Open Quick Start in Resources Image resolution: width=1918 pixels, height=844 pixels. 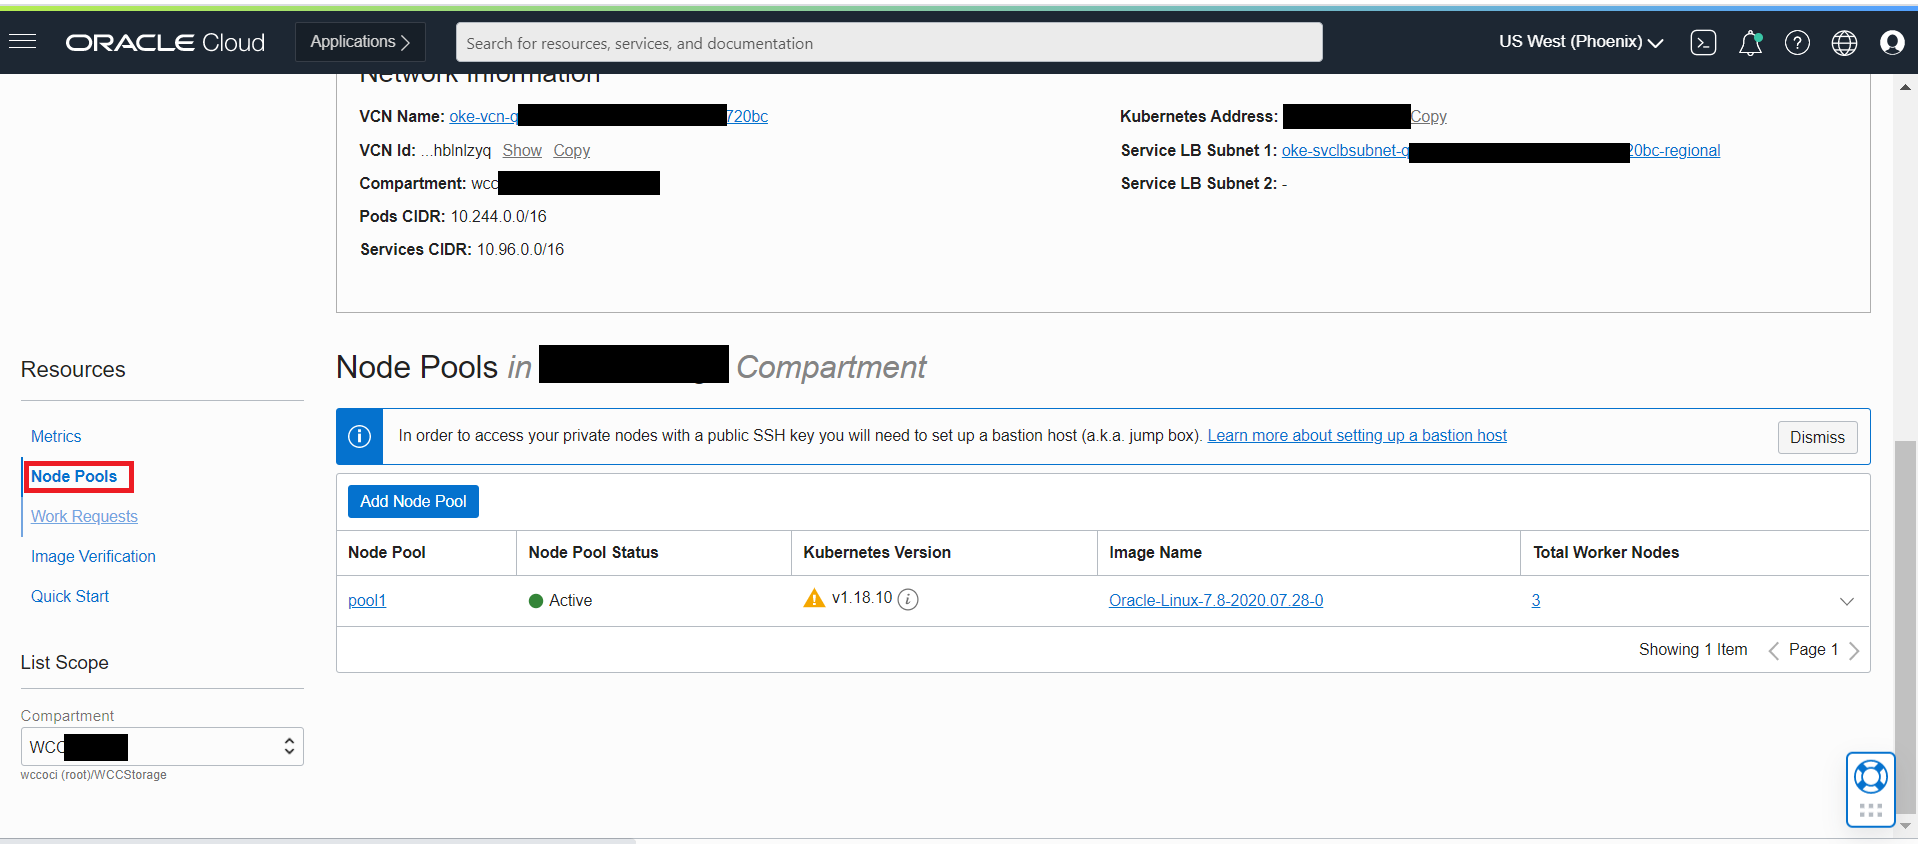70,596
